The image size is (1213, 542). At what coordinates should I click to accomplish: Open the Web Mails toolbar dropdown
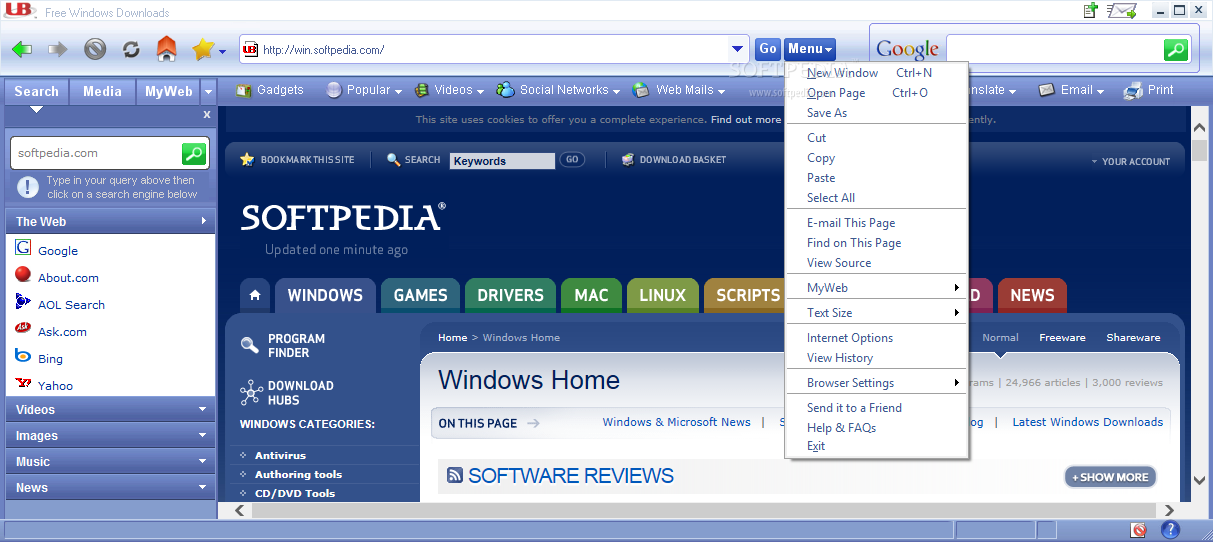[x=680, y=90]
